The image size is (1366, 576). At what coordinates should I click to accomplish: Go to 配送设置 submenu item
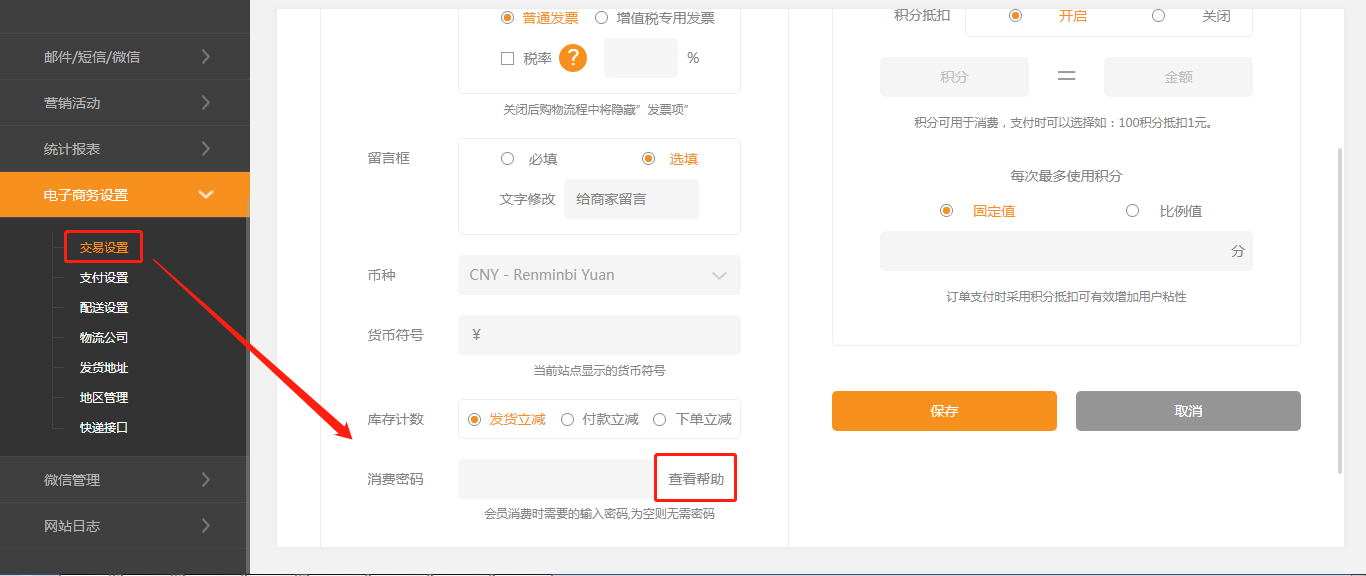pyautogui.click(x=104, y=308)
